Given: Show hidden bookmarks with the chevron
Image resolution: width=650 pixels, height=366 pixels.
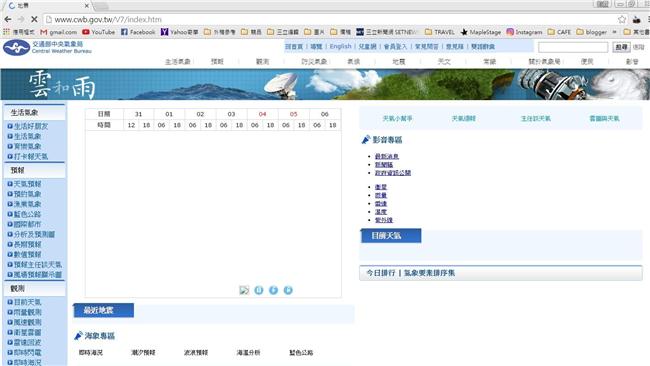Looking at the screenshot, I should [614, 32].
